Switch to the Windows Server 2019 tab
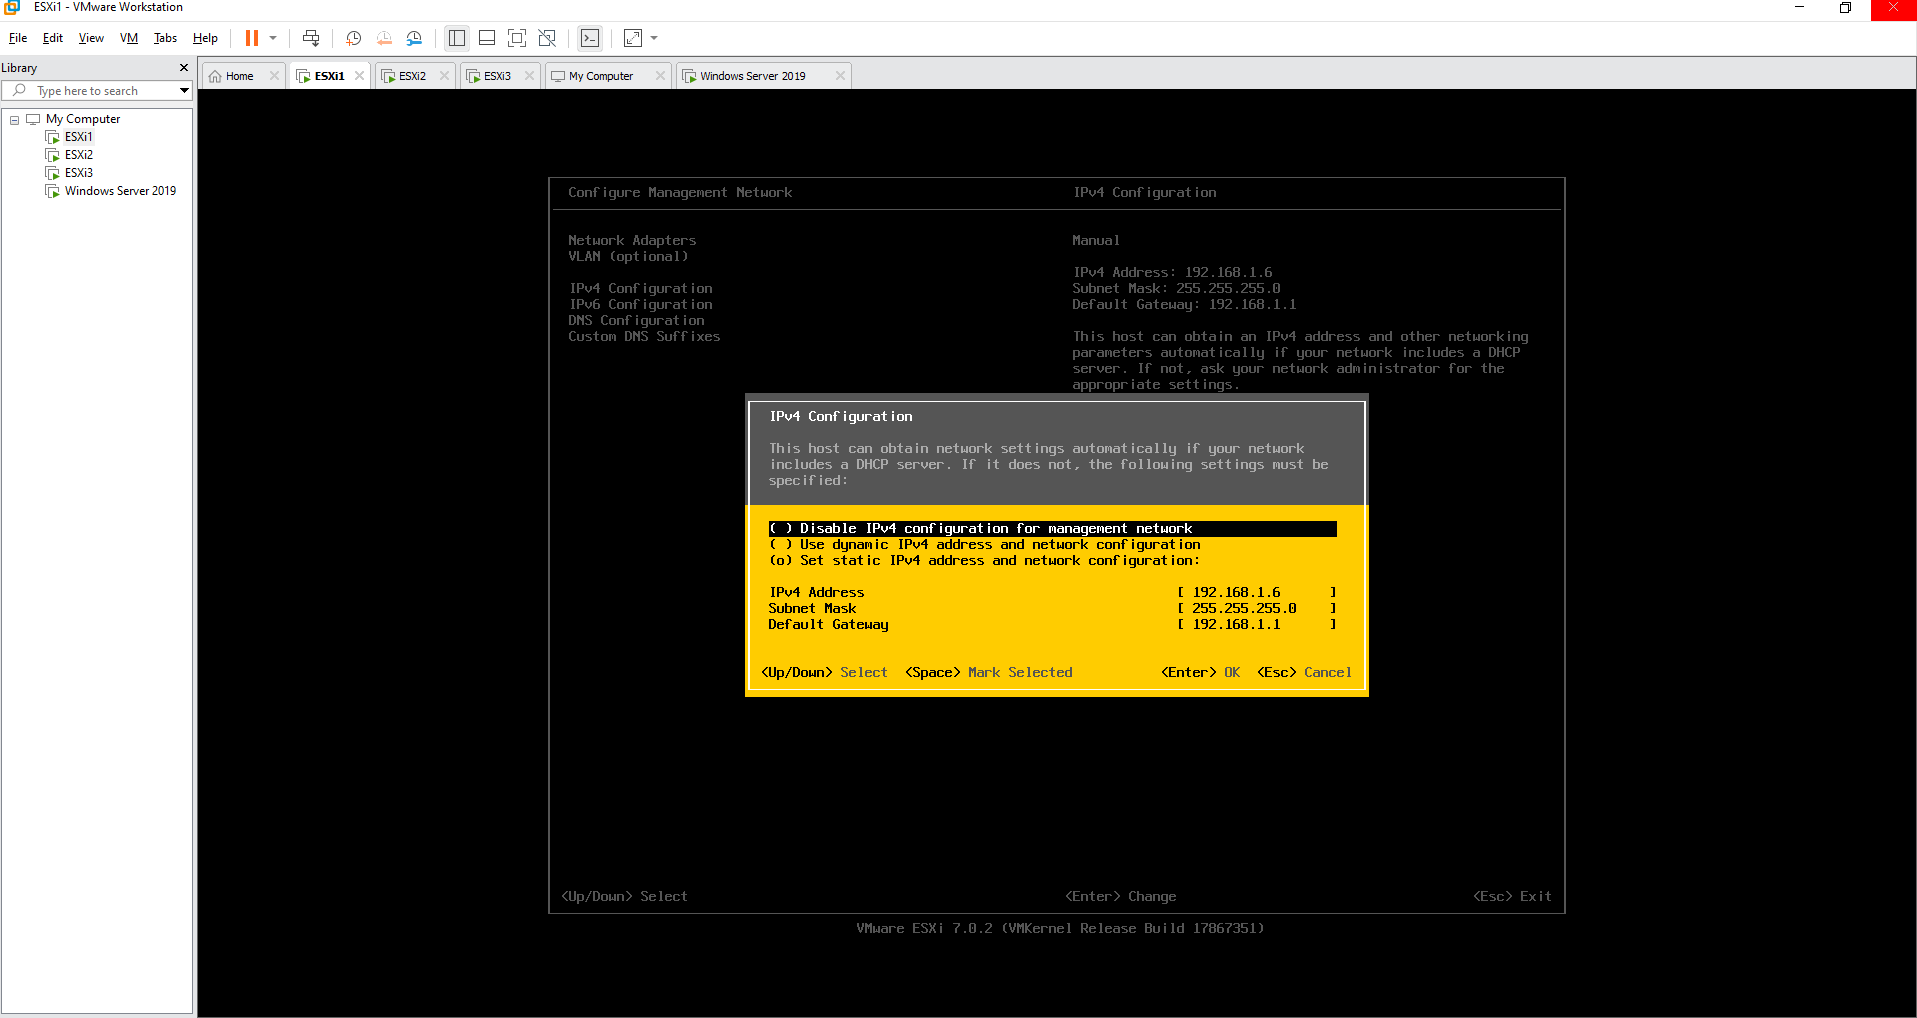The height and width of the screenshot is (1018, 1917). [753, 76]
